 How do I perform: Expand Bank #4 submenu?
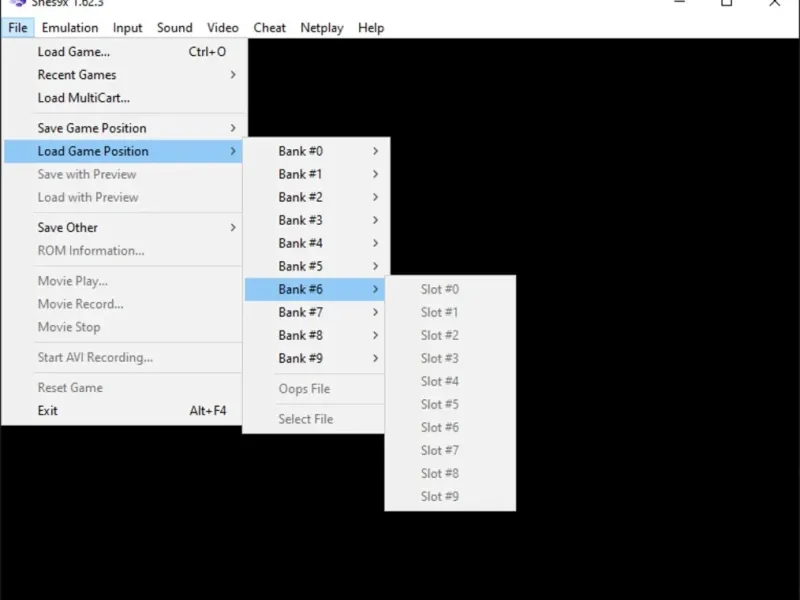pyautogui.click(x=314, y=243)
